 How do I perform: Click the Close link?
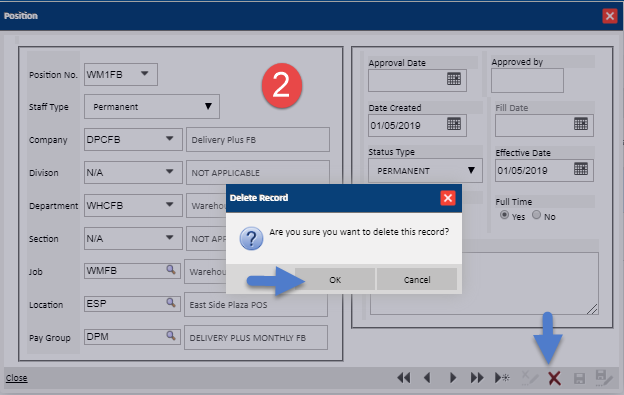[x=16, y=377]
